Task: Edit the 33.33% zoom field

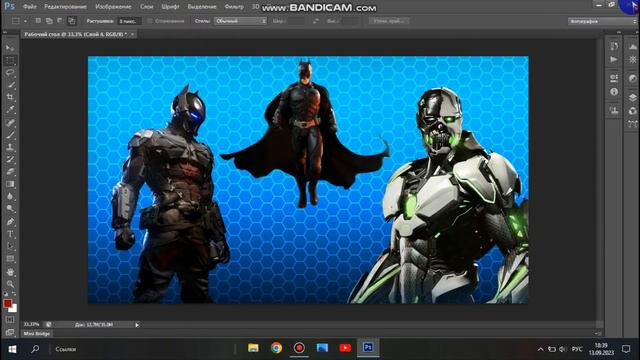Action: [x=31, y=324]
